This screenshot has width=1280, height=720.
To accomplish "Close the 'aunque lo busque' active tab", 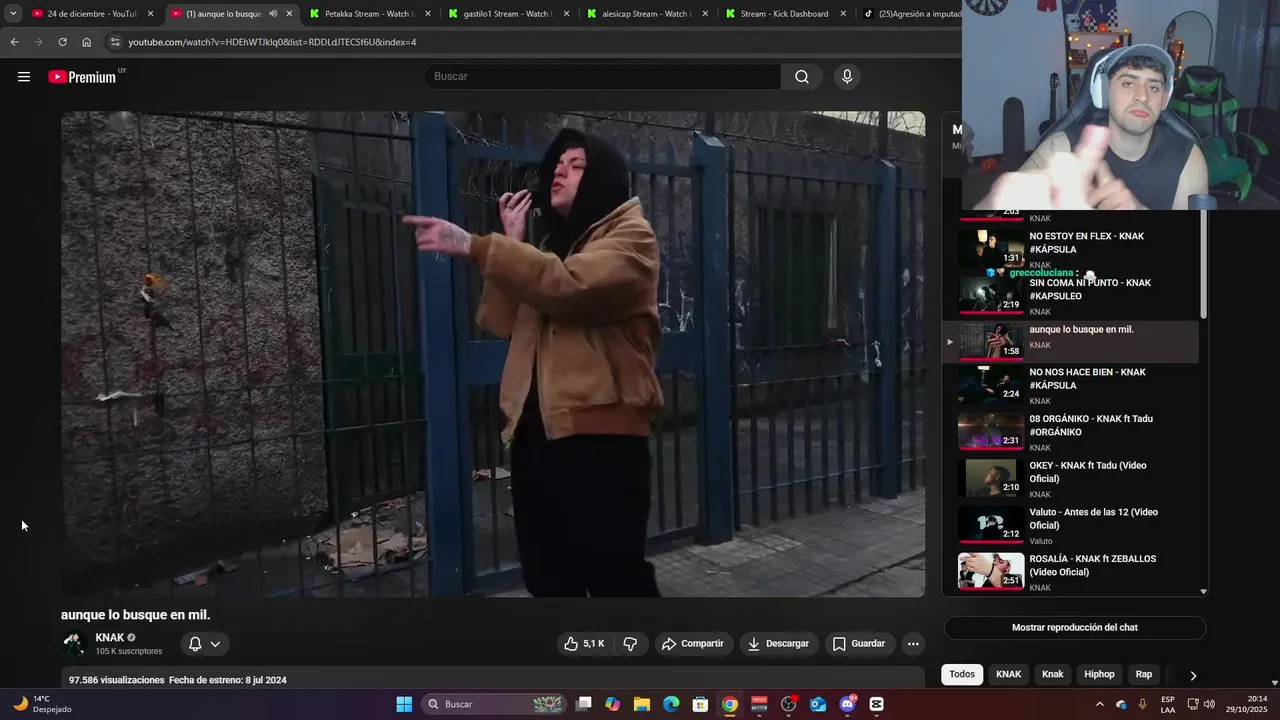I will [x=289, y=14].
